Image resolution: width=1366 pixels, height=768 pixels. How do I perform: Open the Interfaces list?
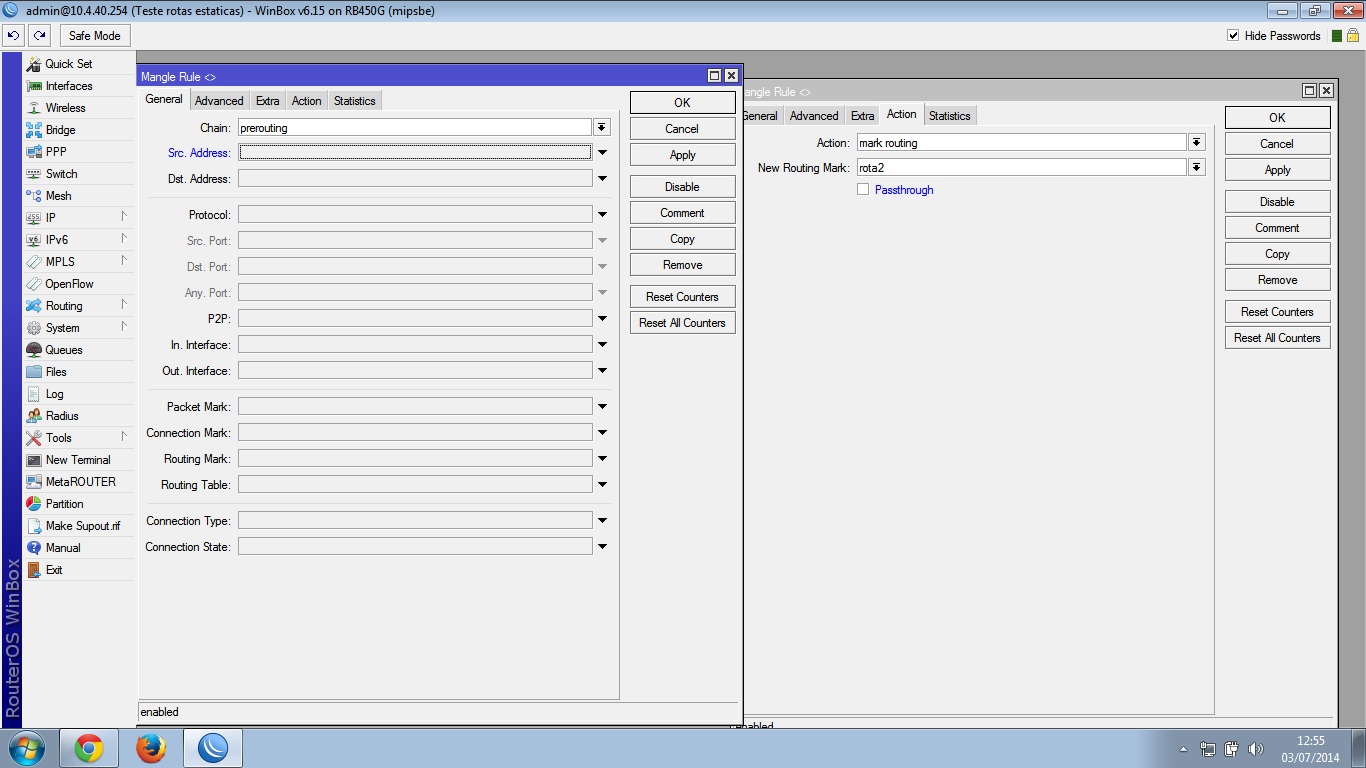[68, 86]
